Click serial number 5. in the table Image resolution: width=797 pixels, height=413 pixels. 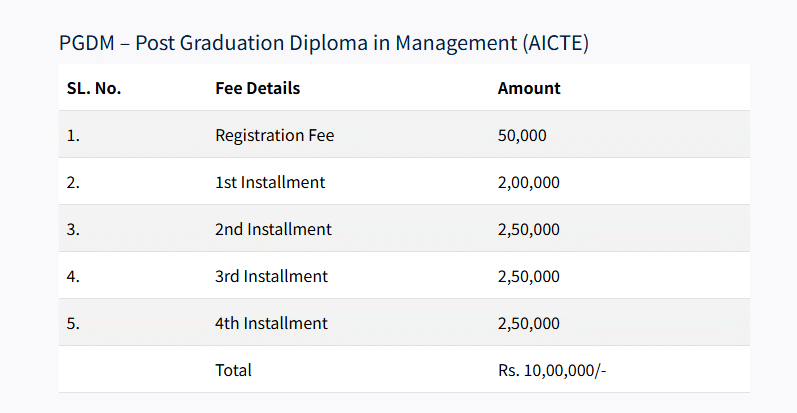coord(73,323)
